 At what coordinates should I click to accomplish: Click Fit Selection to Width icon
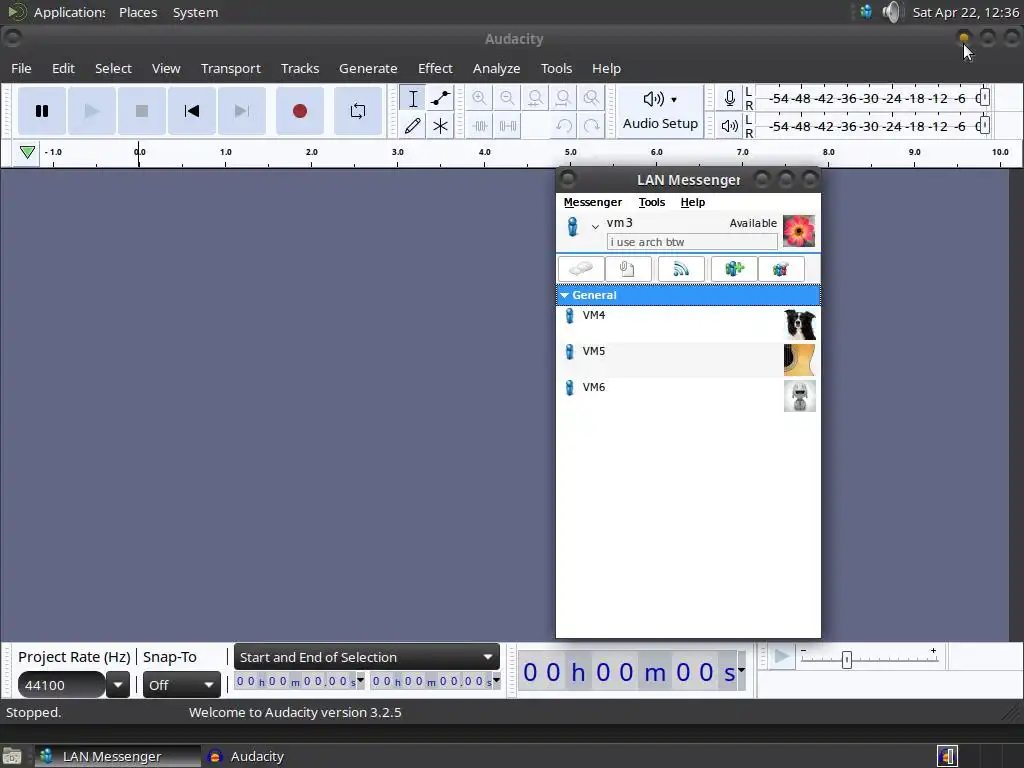tap(535, 98)
